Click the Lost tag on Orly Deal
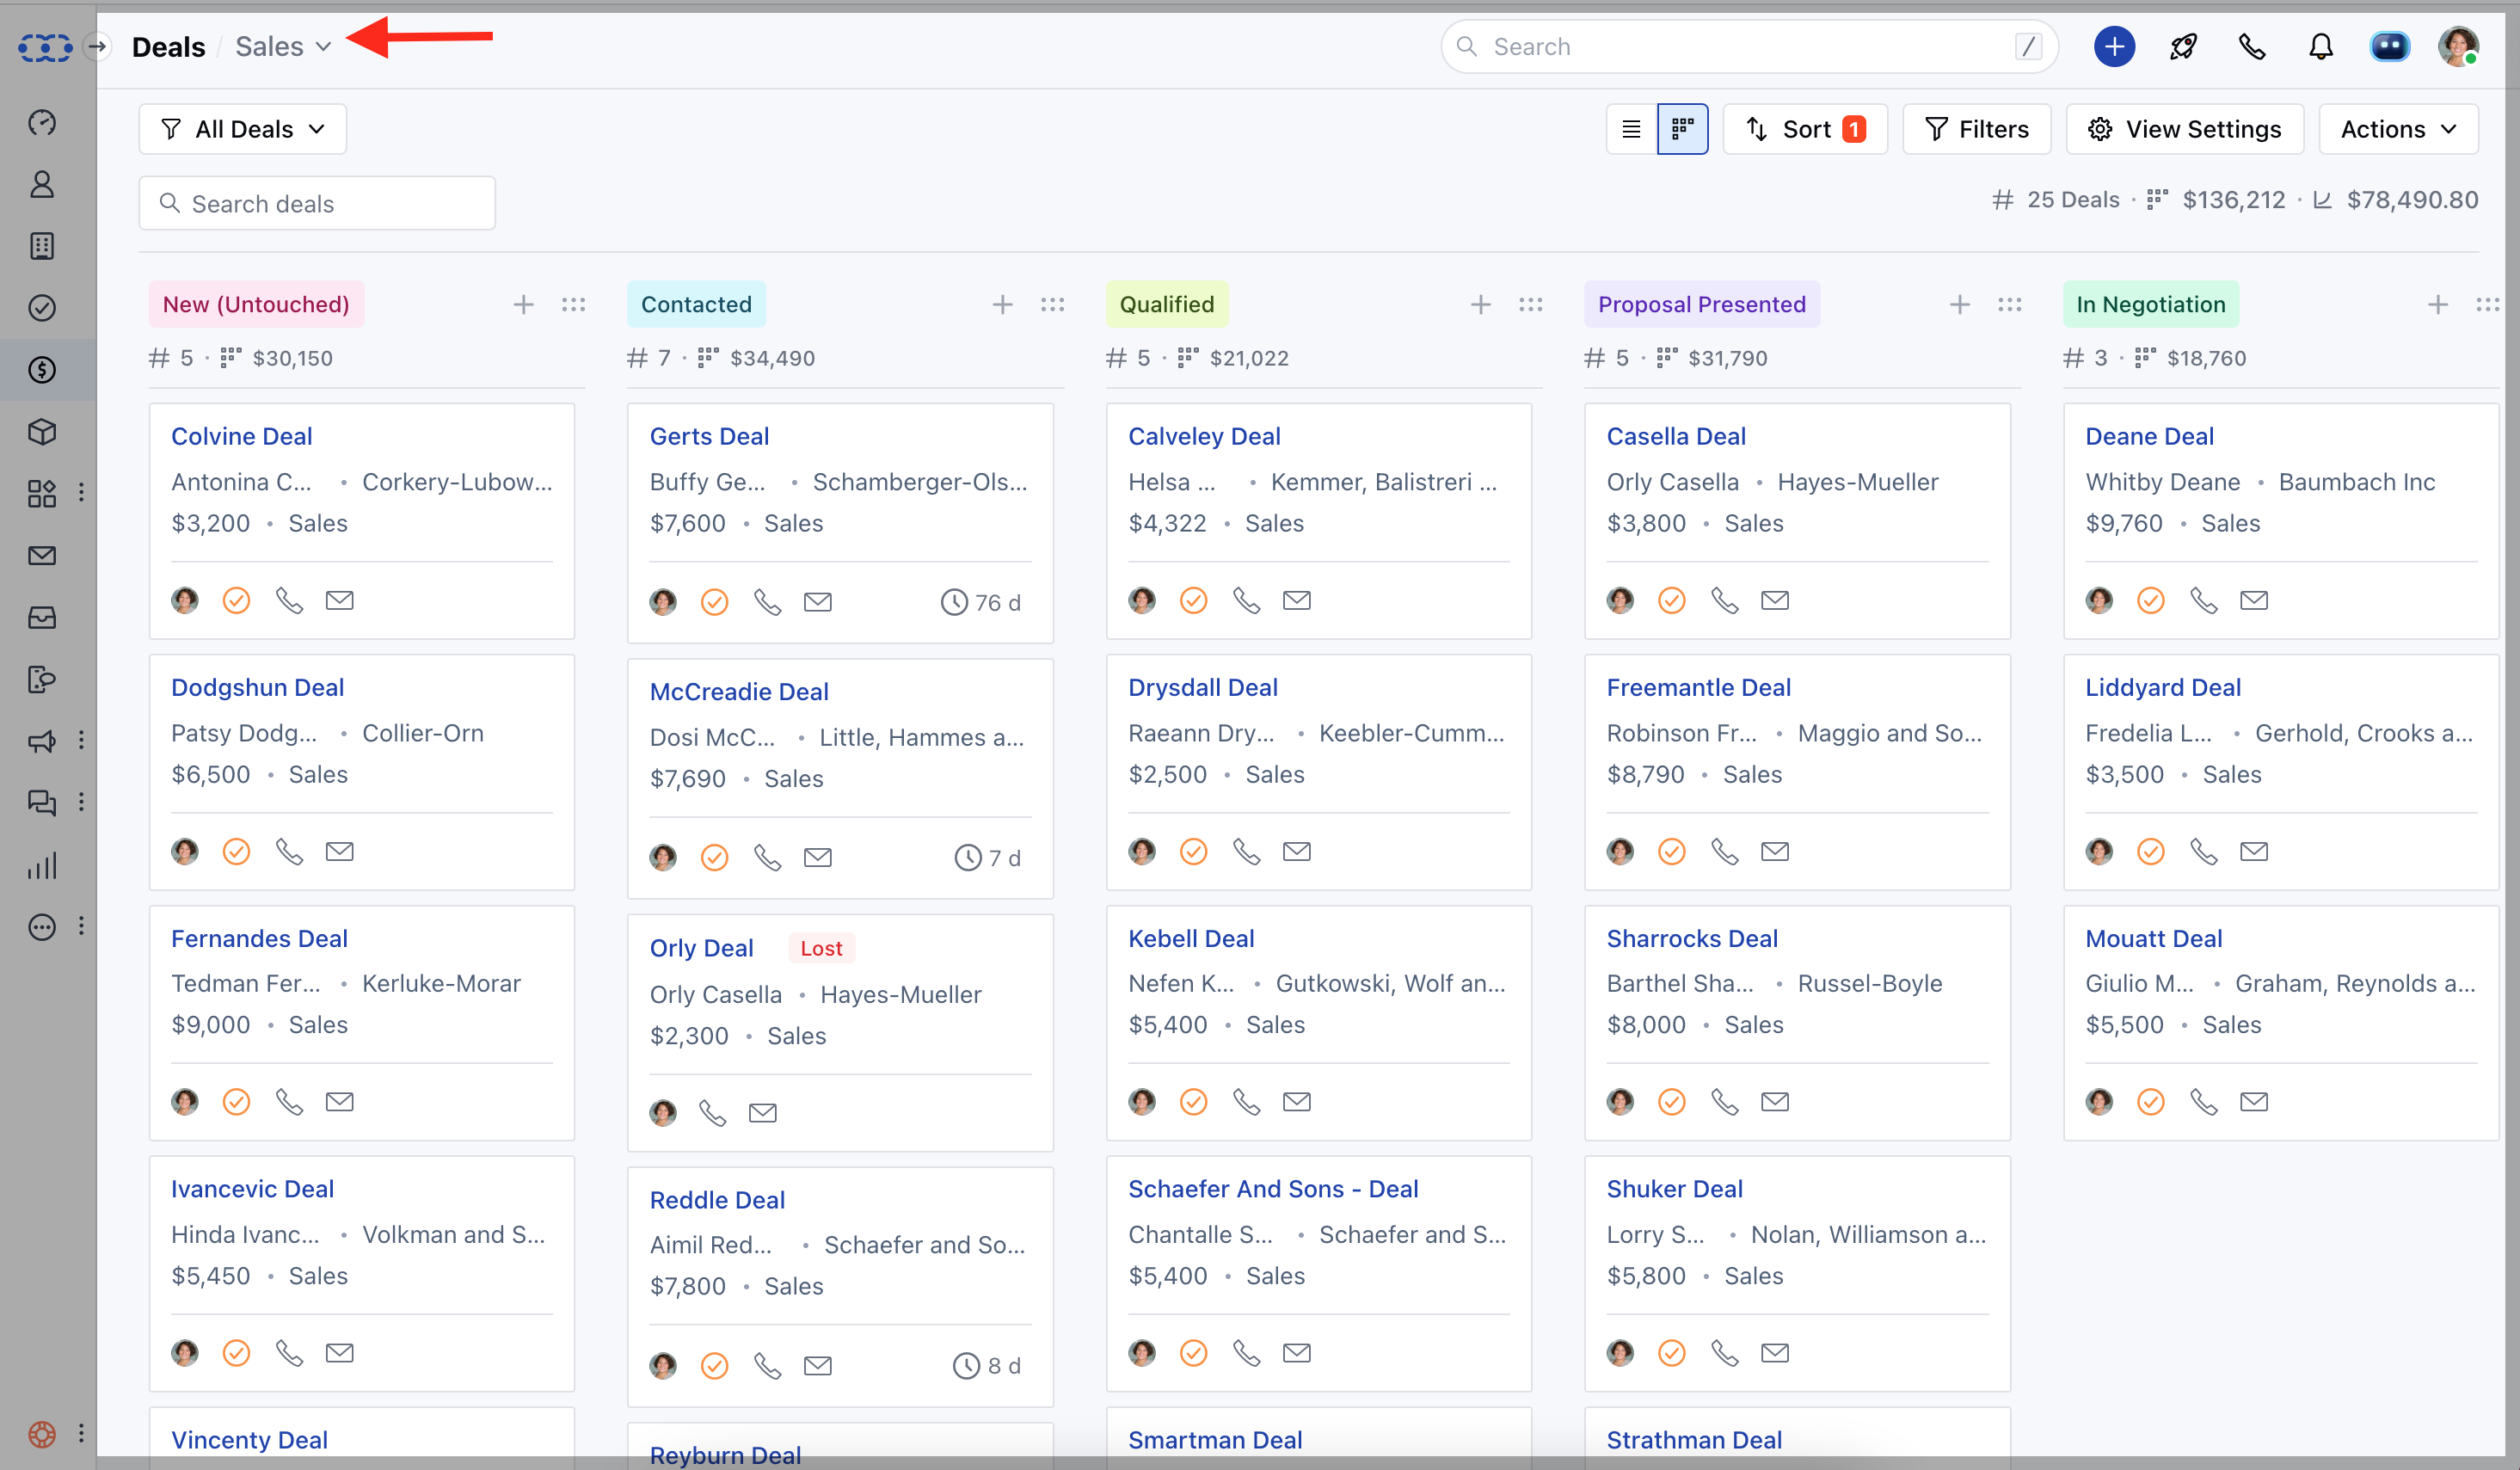The height and width of the screenshot is (1470, 2520). coord(822,948)
